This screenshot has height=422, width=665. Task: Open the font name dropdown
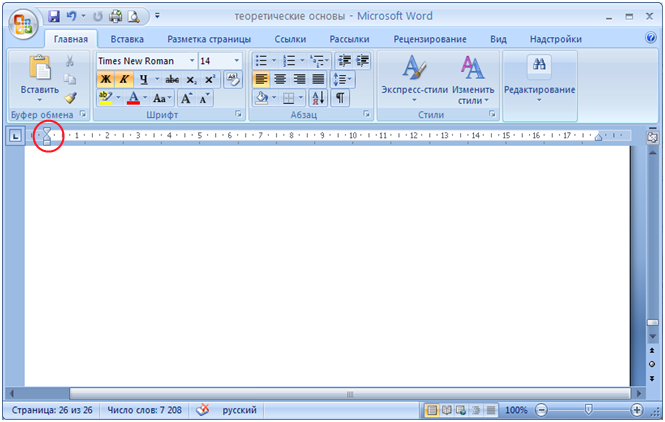pyautogui.click(x=192, y=61)
